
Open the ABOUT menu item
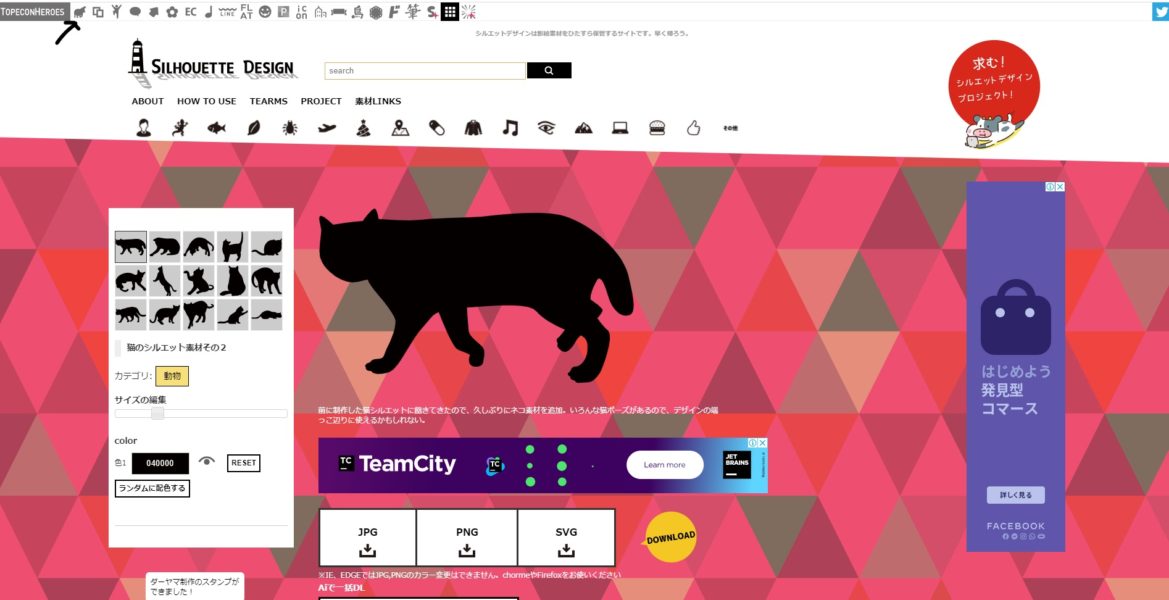coord(148,101)
